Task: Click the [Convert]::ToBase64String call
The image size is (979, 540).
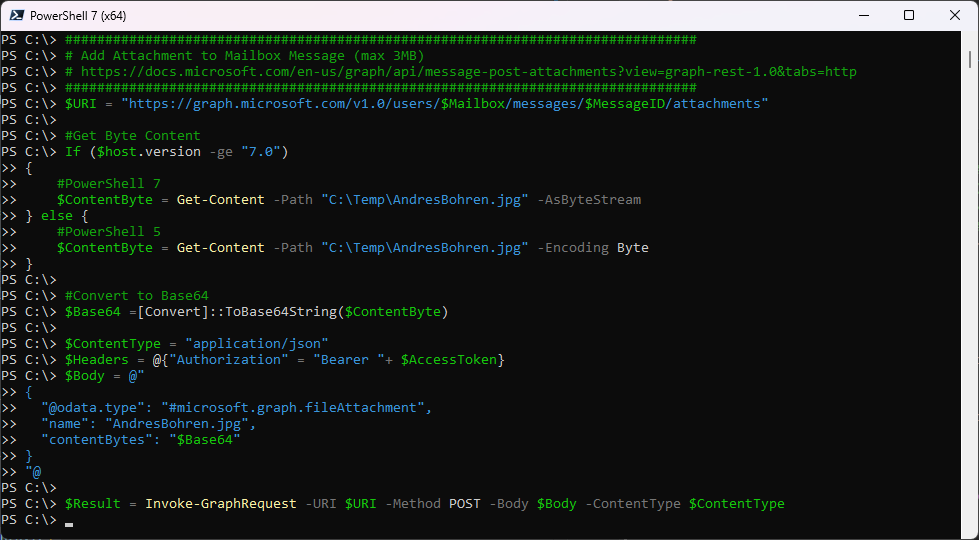Action: click(293, 312)
